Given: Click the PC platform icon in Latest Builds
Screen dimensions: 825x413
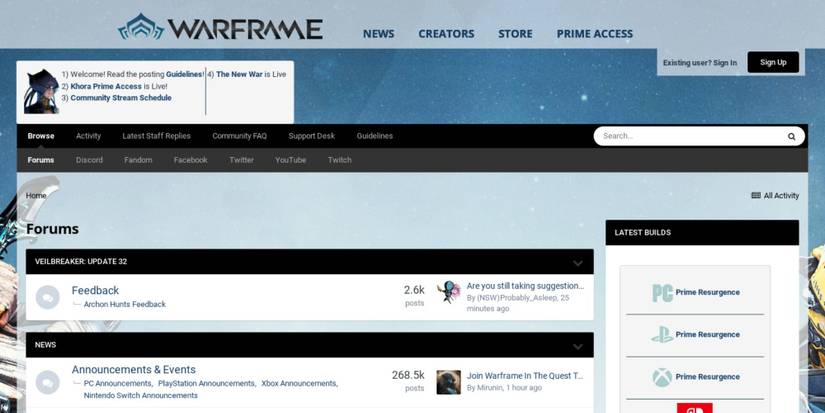Looking at the screenshot, I should pos(662,293).
